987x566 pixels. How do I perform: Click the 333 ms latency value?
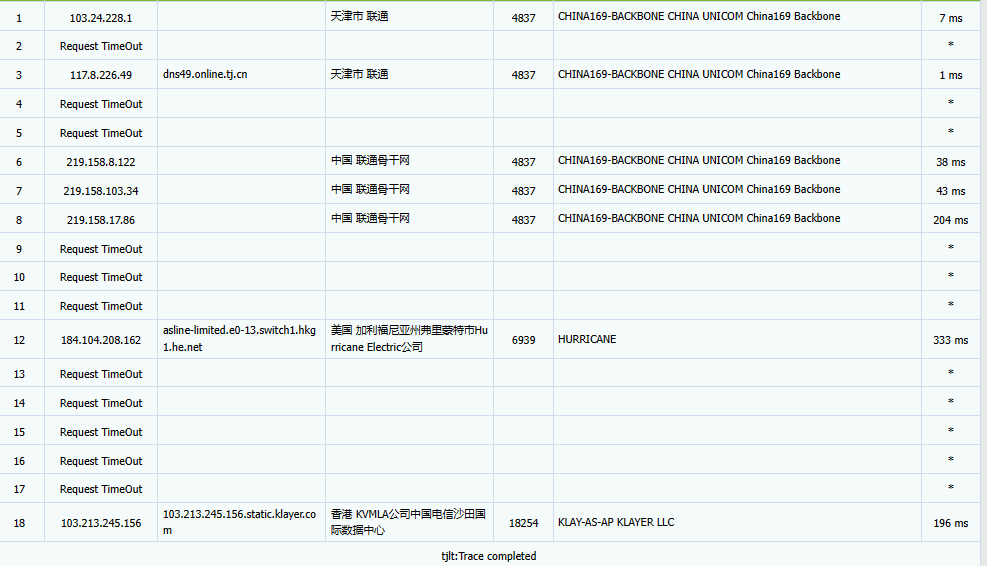tap(950, 340)
